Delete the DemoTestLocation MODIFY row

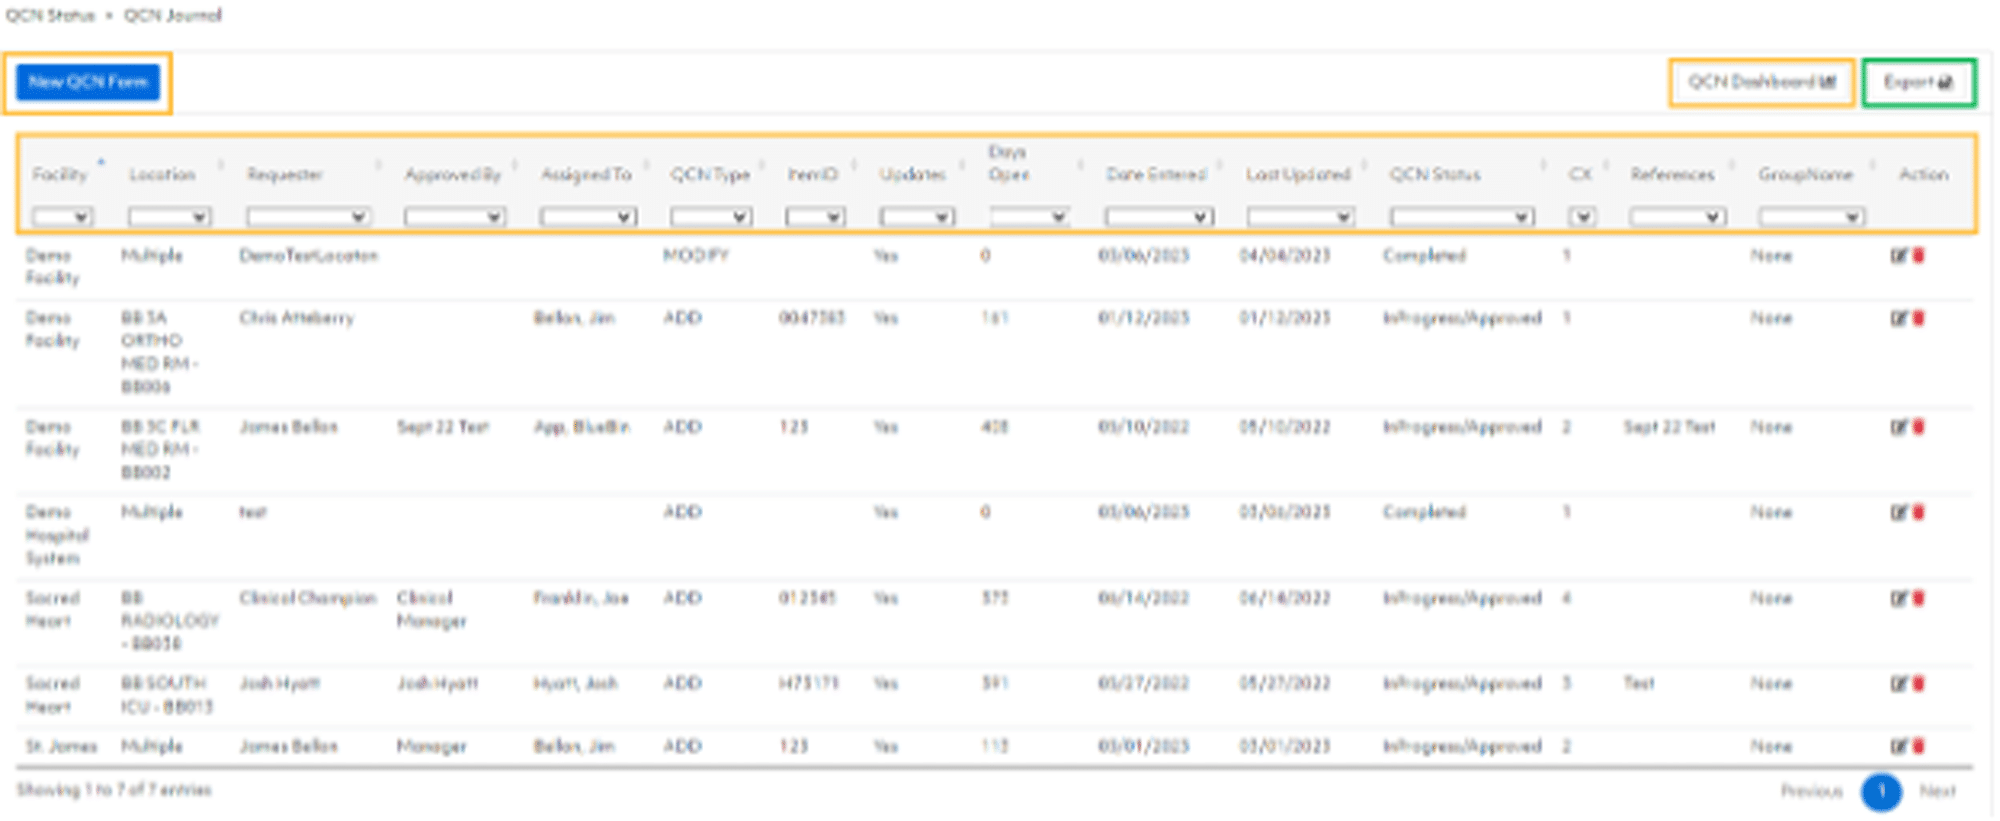[1918, 256]
